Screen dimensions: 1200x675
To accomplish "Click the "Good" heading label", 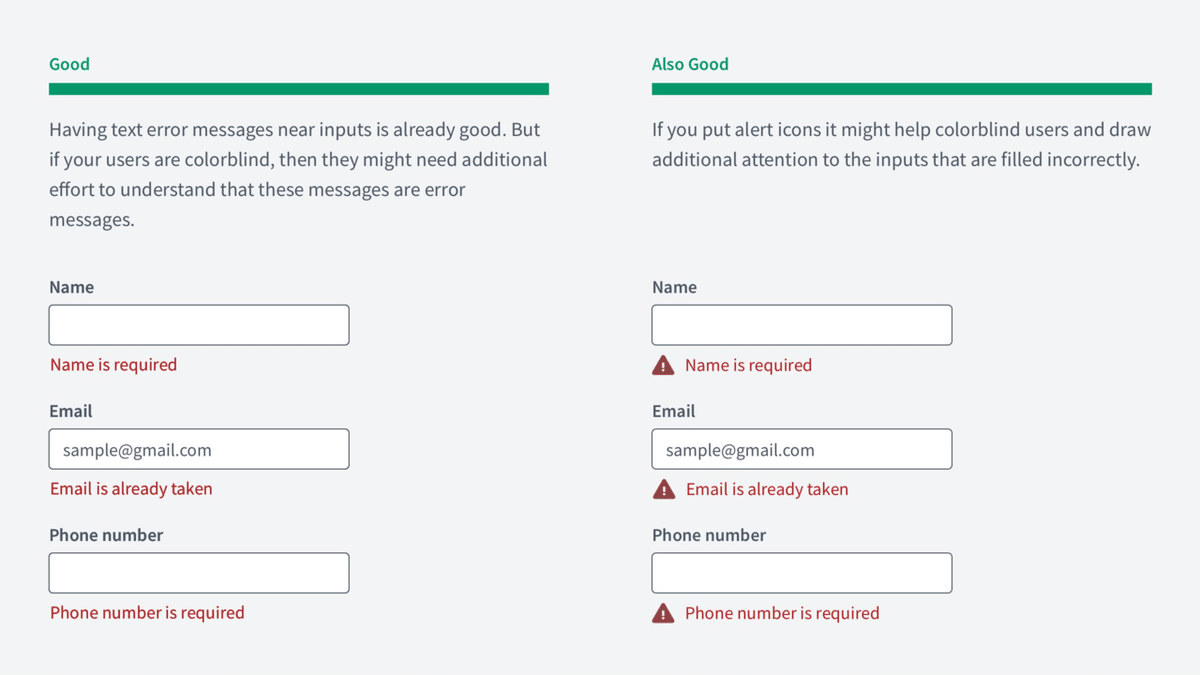I will (69, 64).
